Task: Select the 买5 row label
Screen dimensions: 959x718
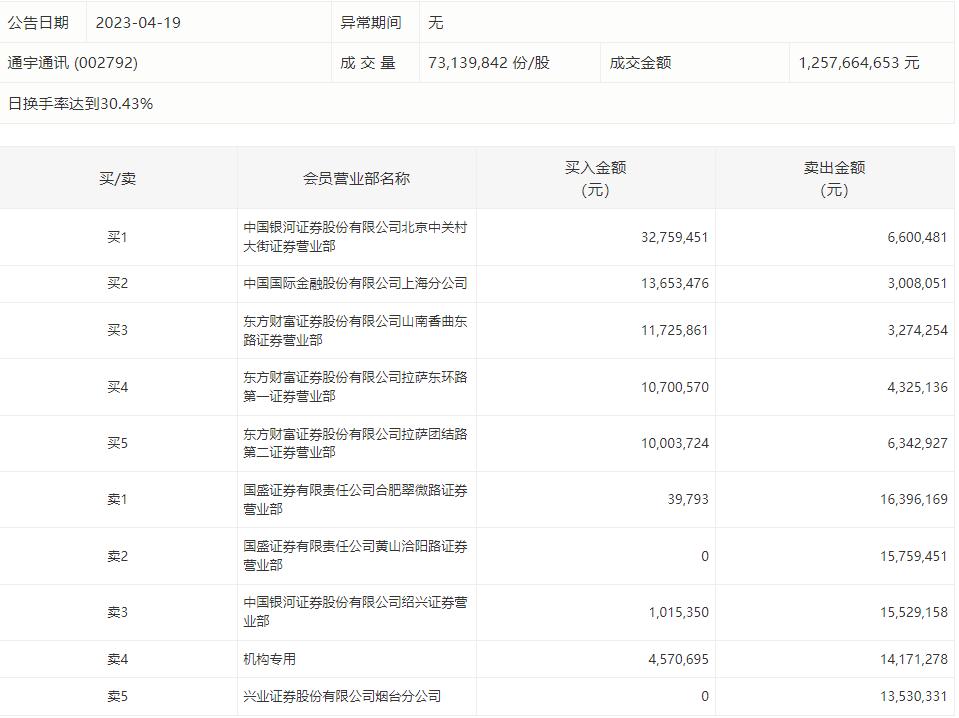Action: click(117, 443)
